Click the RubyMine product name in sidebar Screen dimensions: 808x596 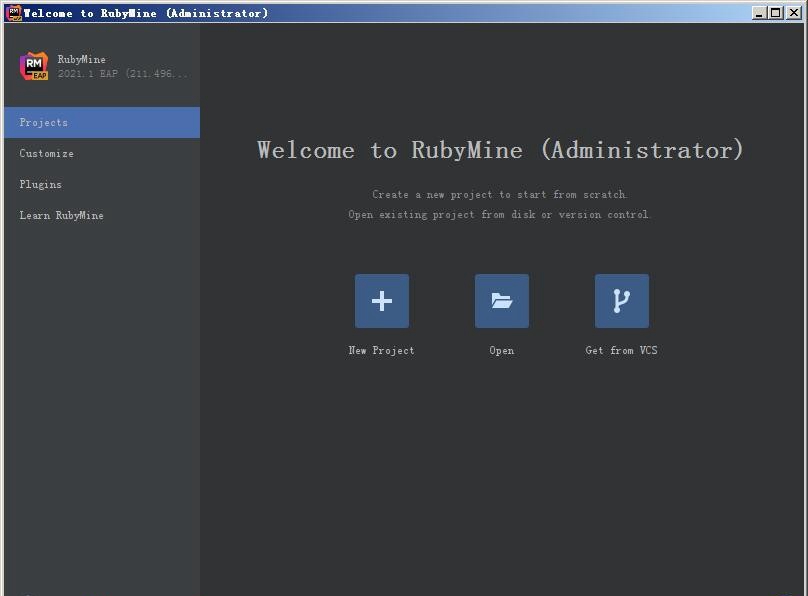click(81, 59)
